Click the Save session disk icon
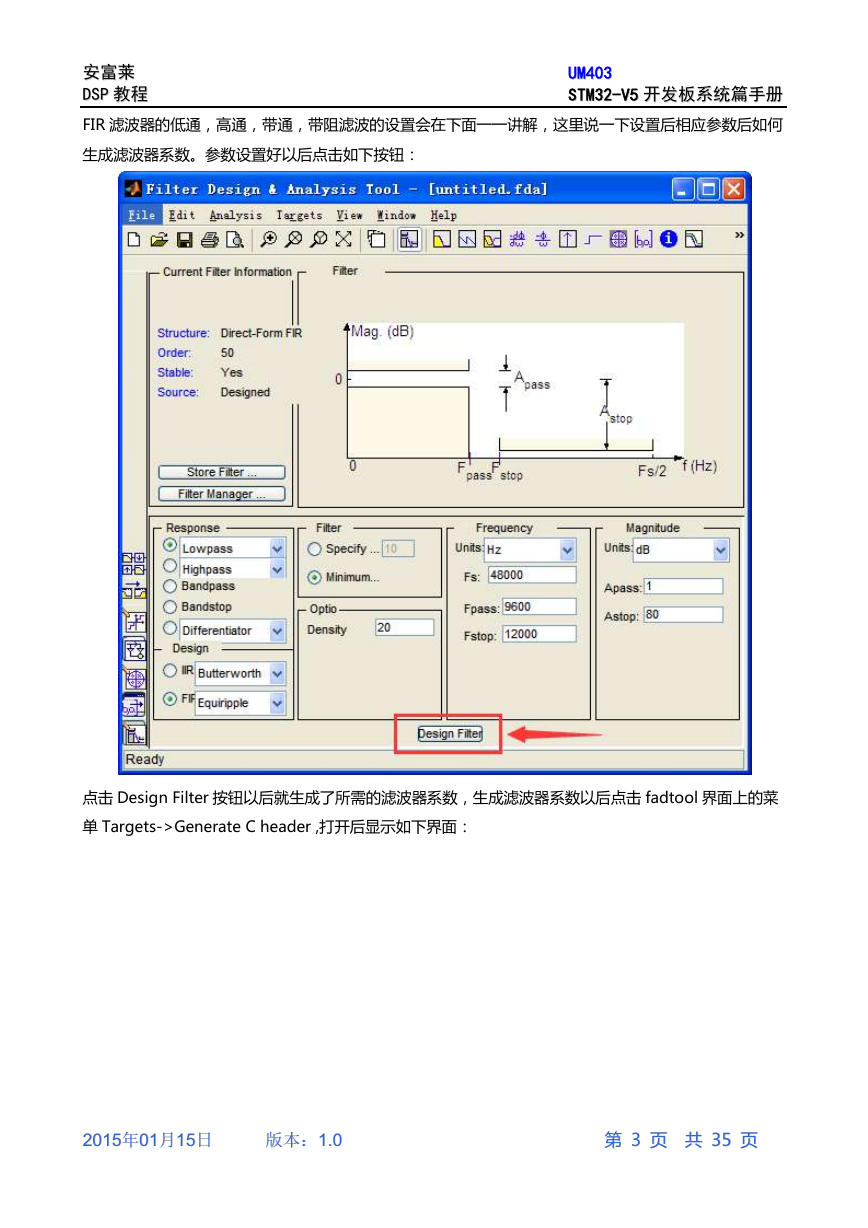Image resolution: width=868 pixels, height=1228 pixels. point(184,239)
